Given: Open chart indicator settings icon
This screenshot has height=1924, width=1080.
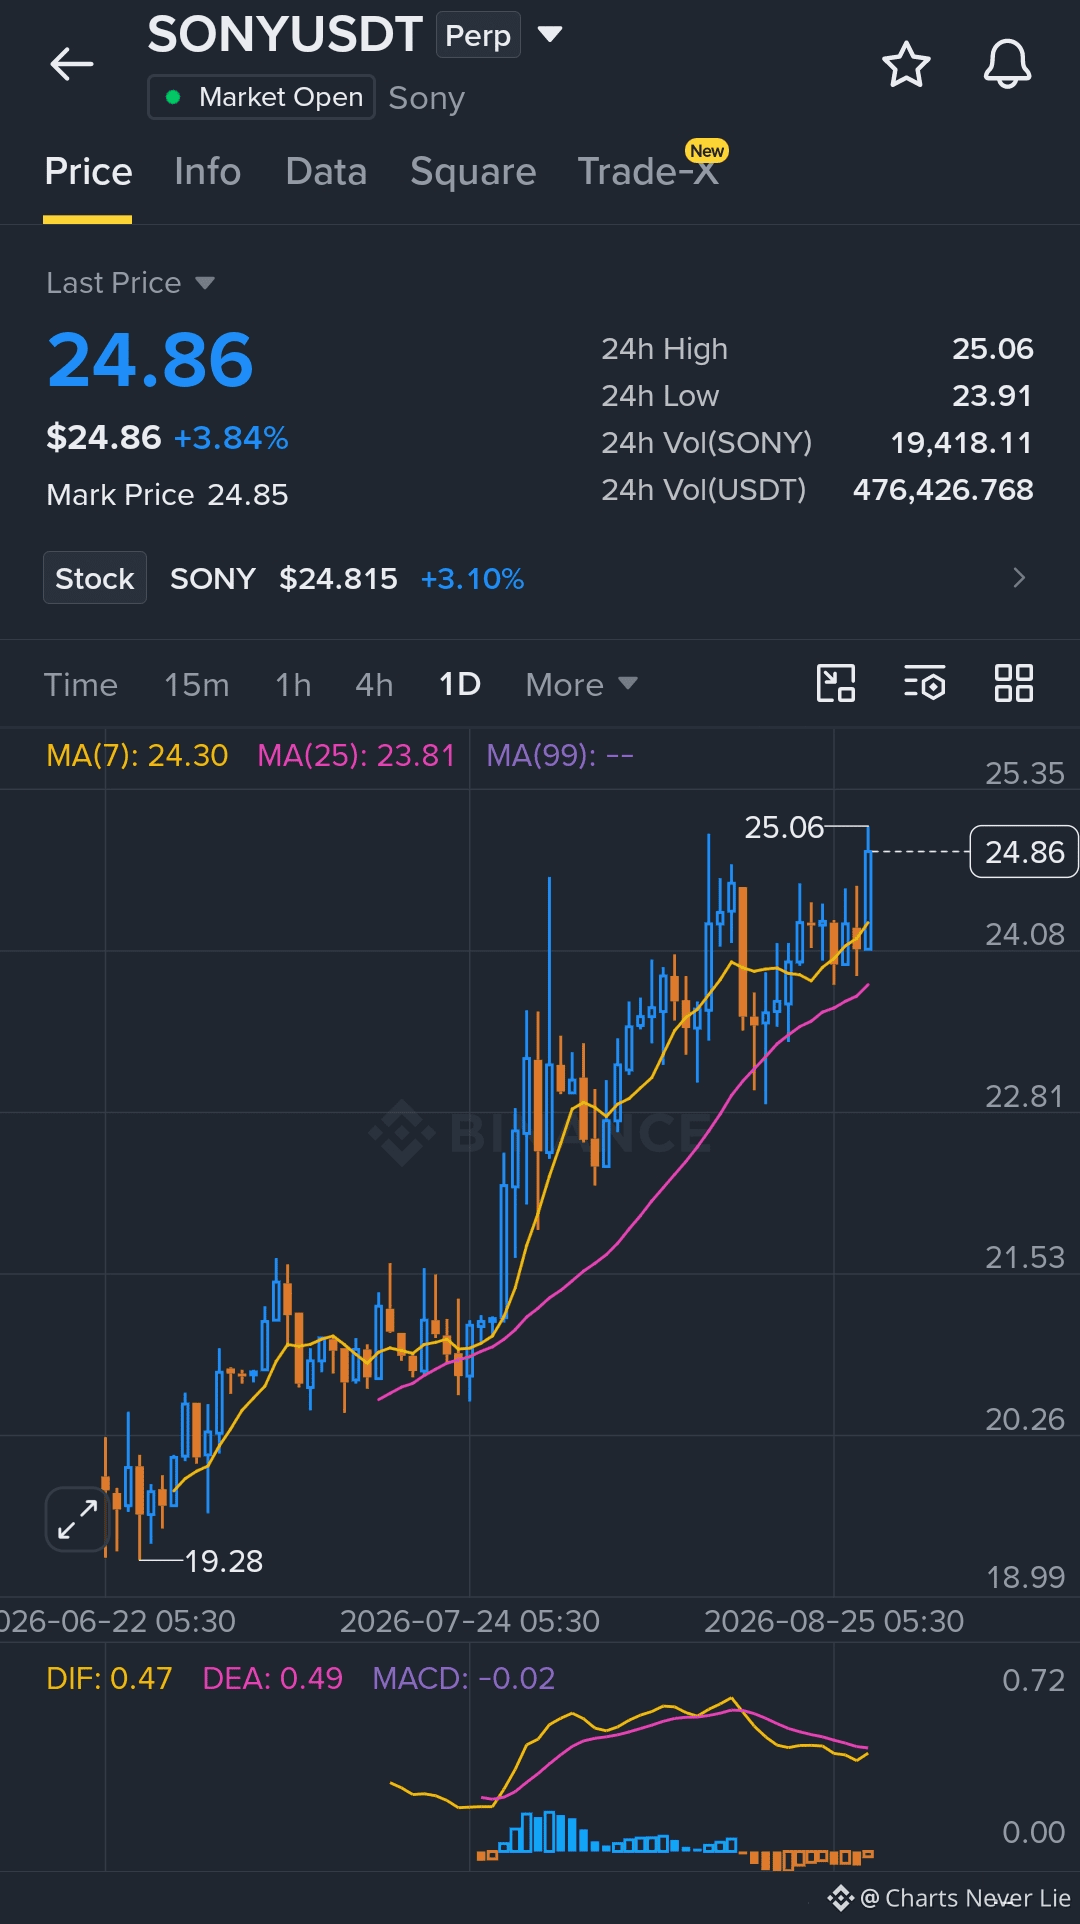Looking at the screenshot, I should (x=925, y=684).
